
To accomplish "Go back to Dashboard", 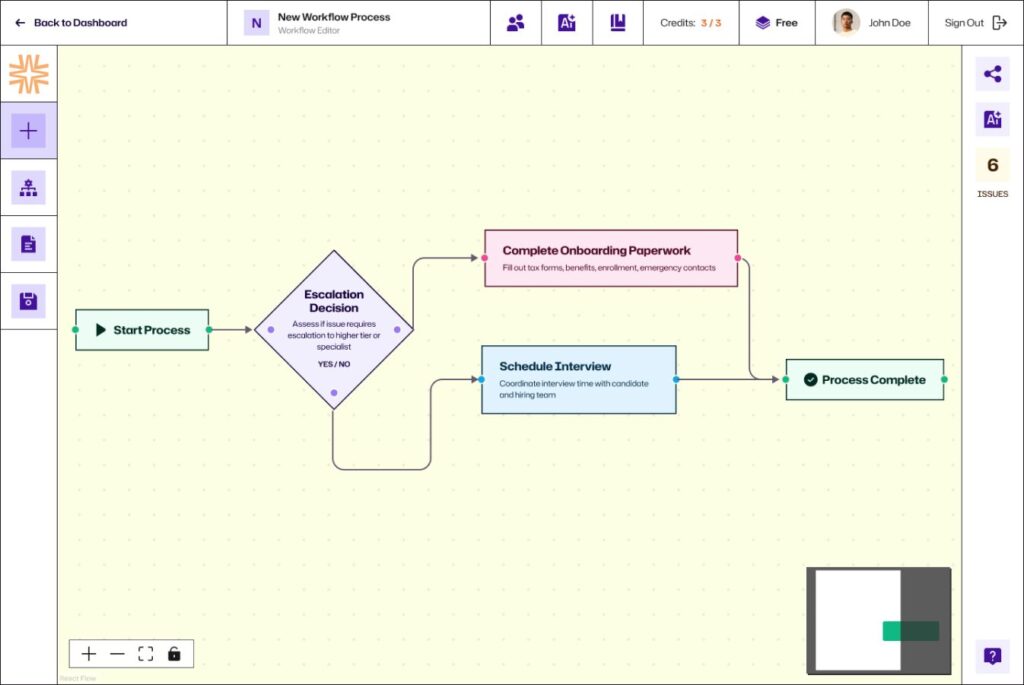I will click(x=71, y=23).
